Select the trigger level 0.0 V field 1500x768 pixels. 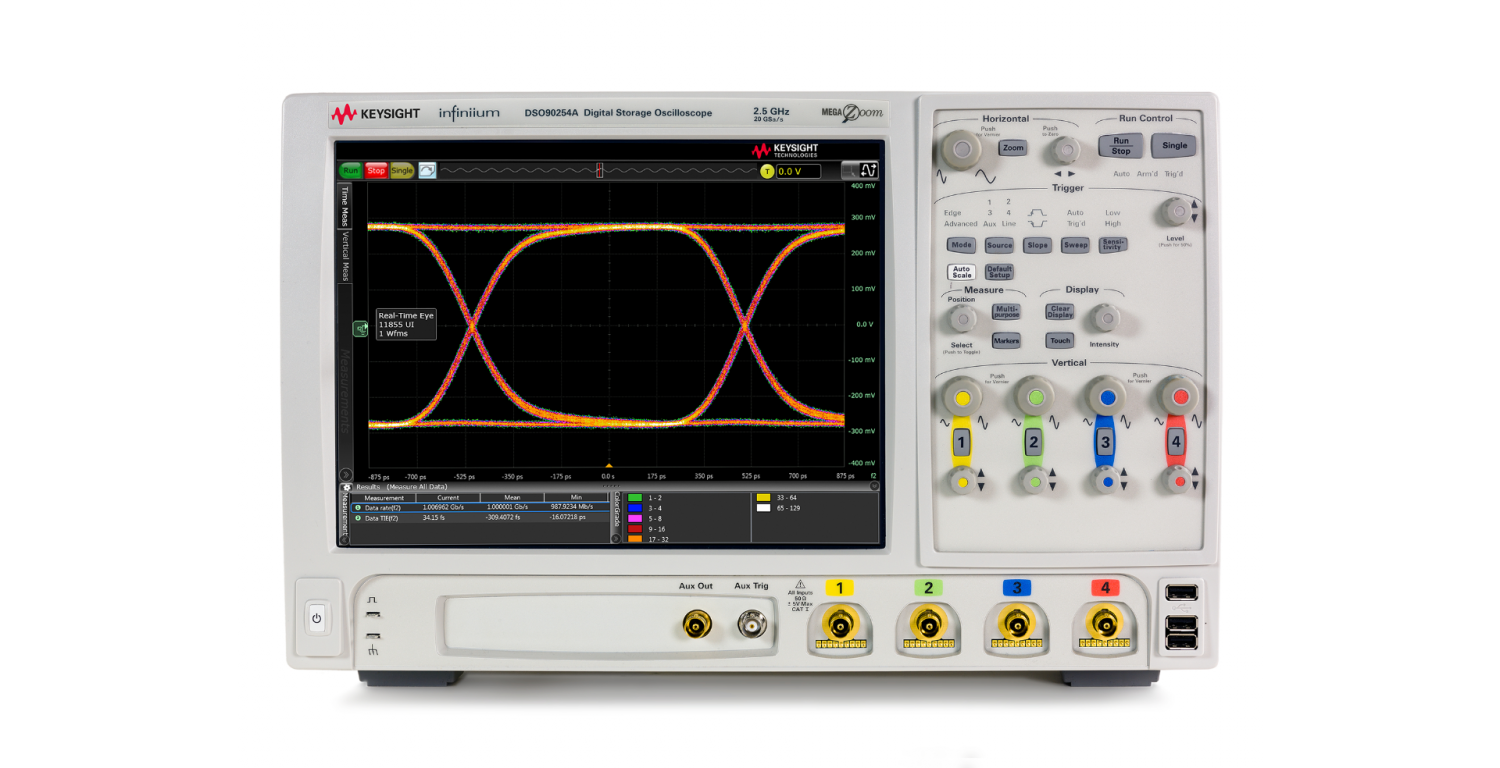coord(798,172)
